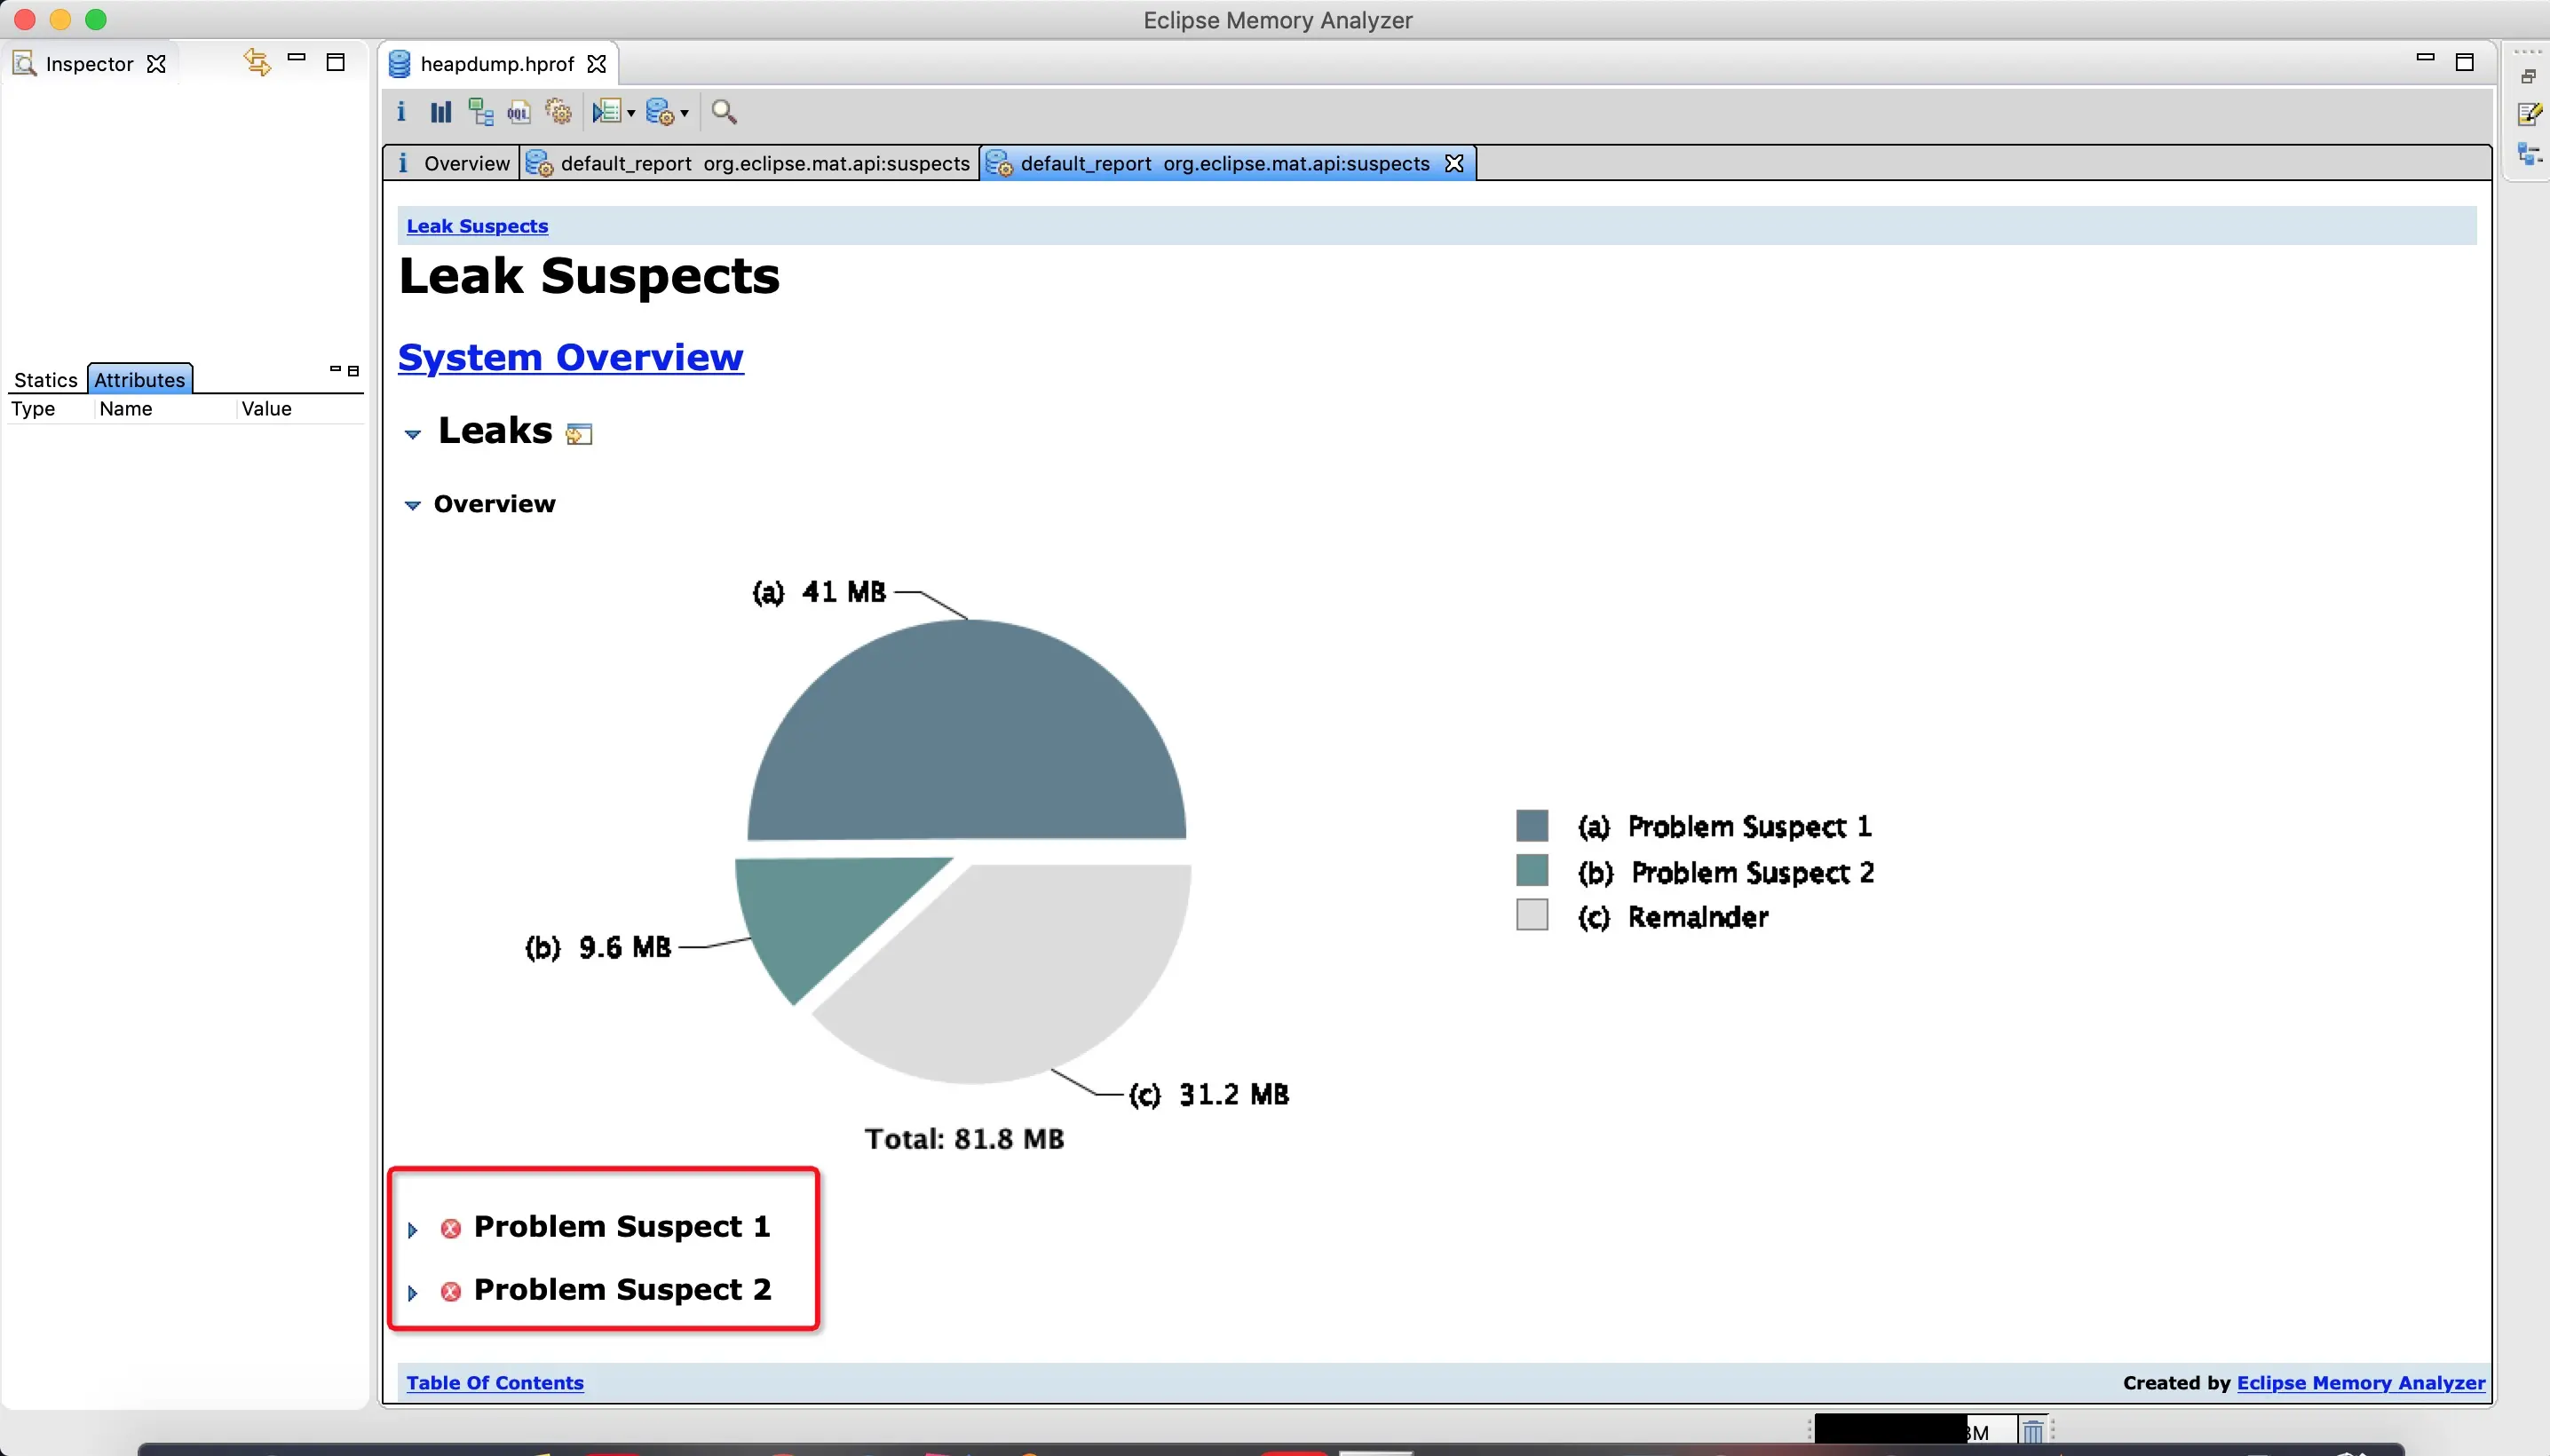Viewport: 2550px width, 1456px height.
Task: Click the Table Of Contents link
Action: click(494, 1382)
